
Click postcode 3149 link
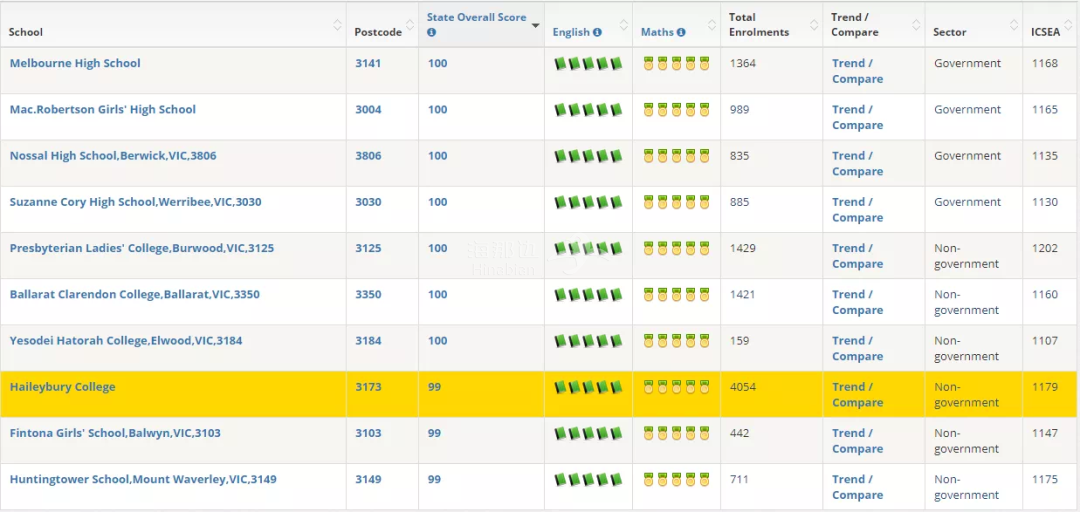[368, 479]
